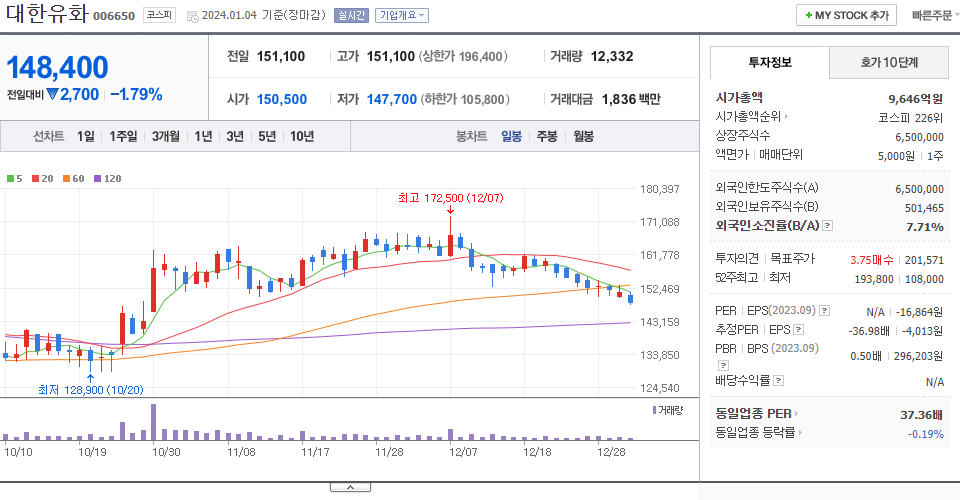Click the 거래대금 value 1,836 백만

pos(631,99)
